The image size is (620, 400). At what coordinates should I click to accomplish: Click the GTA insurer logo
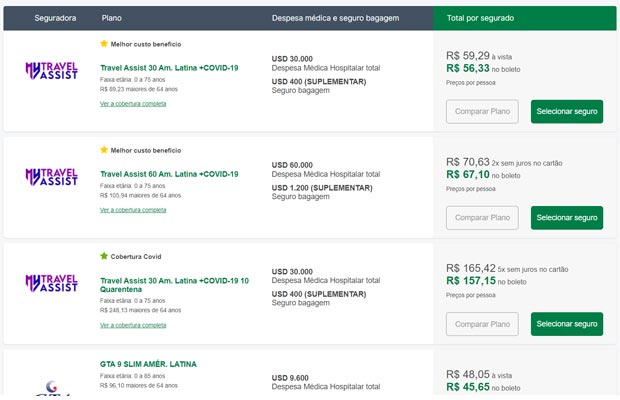[x=52, y=387]
